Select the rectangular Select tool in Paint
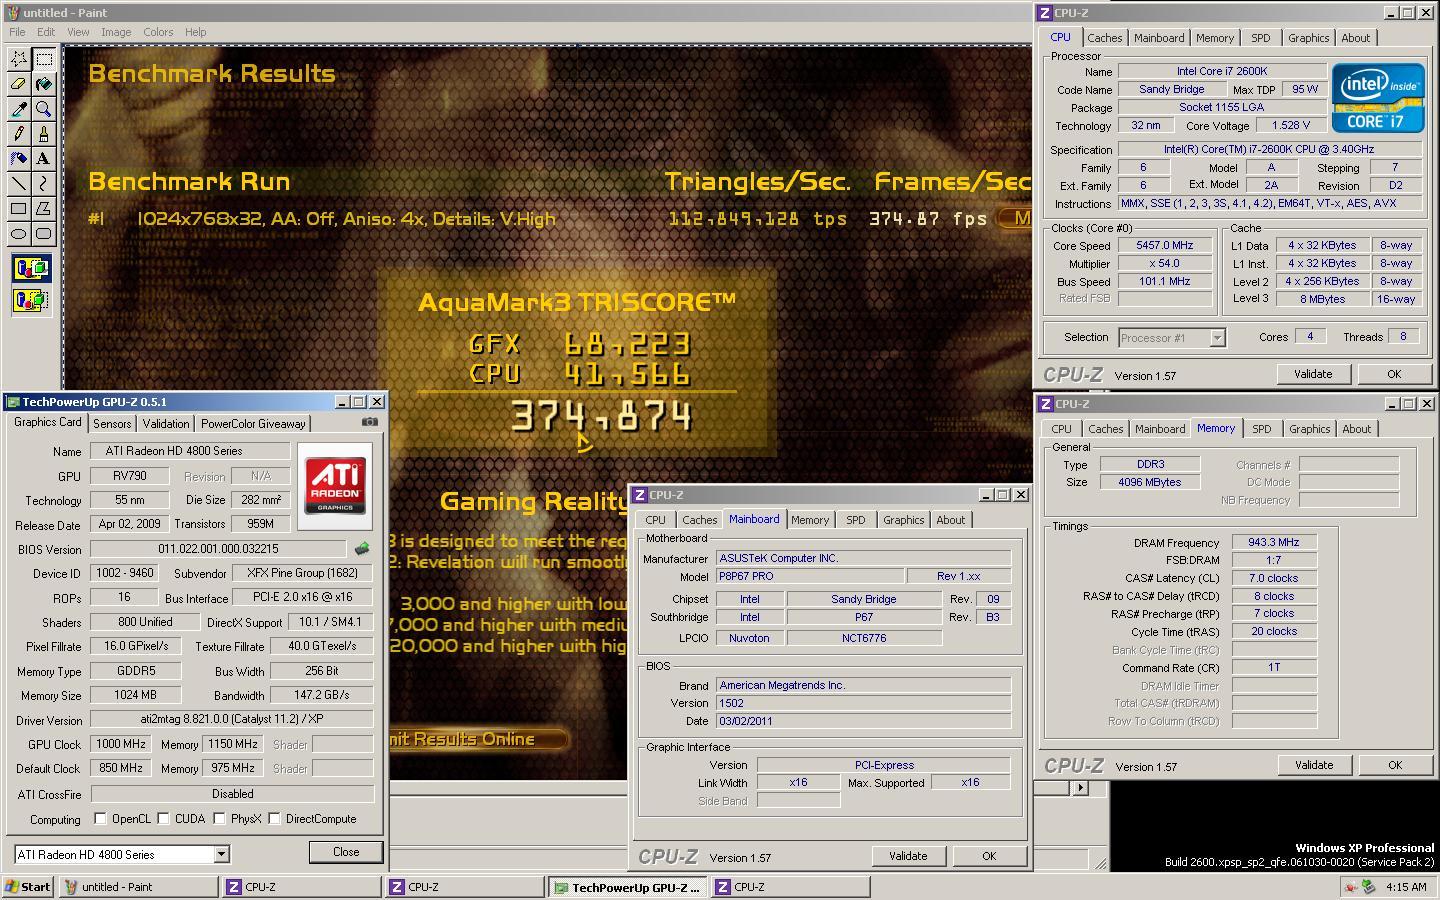This screenshot has width=1440, height=900. (44, 59)
